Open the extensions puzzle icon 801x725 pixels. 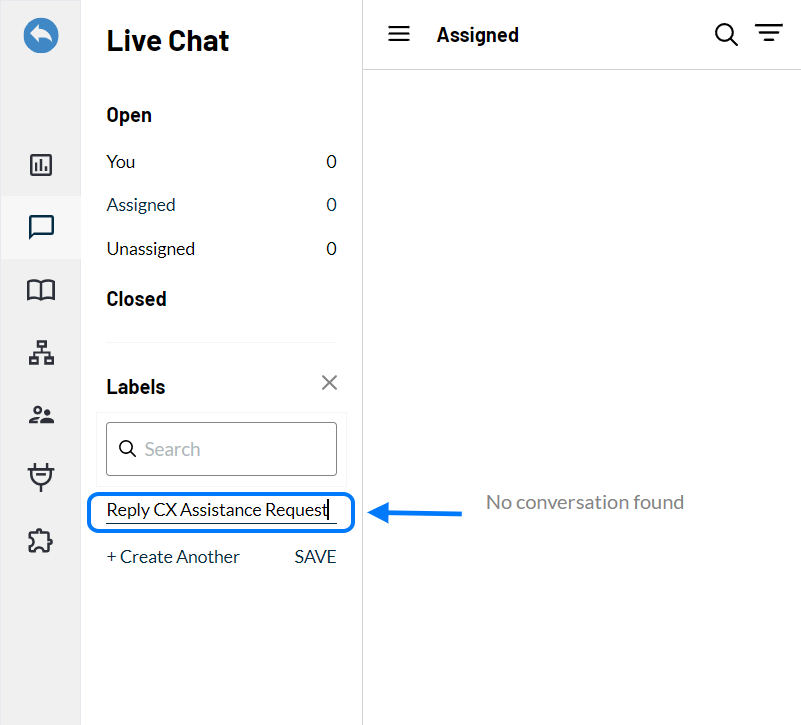coord(41,541)
